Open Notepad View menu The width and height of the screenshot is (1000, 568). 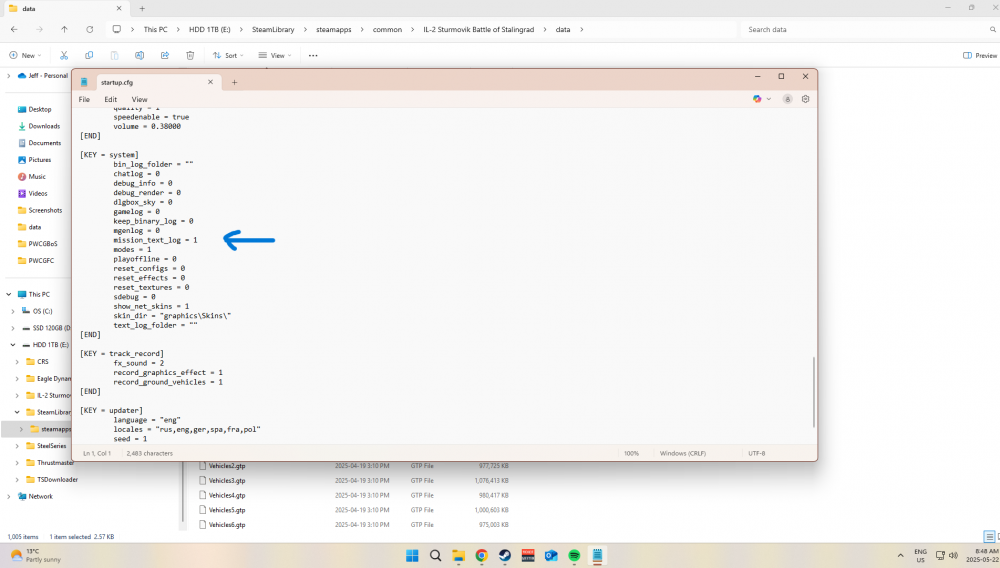(x=139, y=99)
